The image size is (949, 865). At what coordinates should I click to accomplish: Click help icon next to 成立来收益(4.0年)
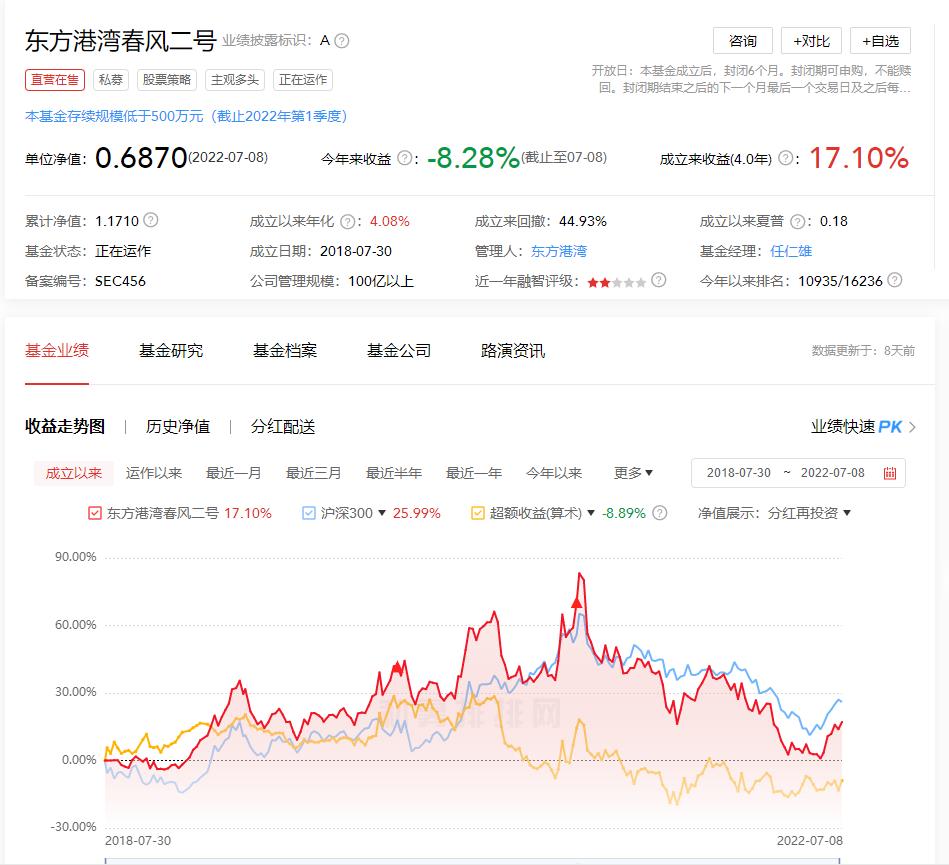(785, 159)
